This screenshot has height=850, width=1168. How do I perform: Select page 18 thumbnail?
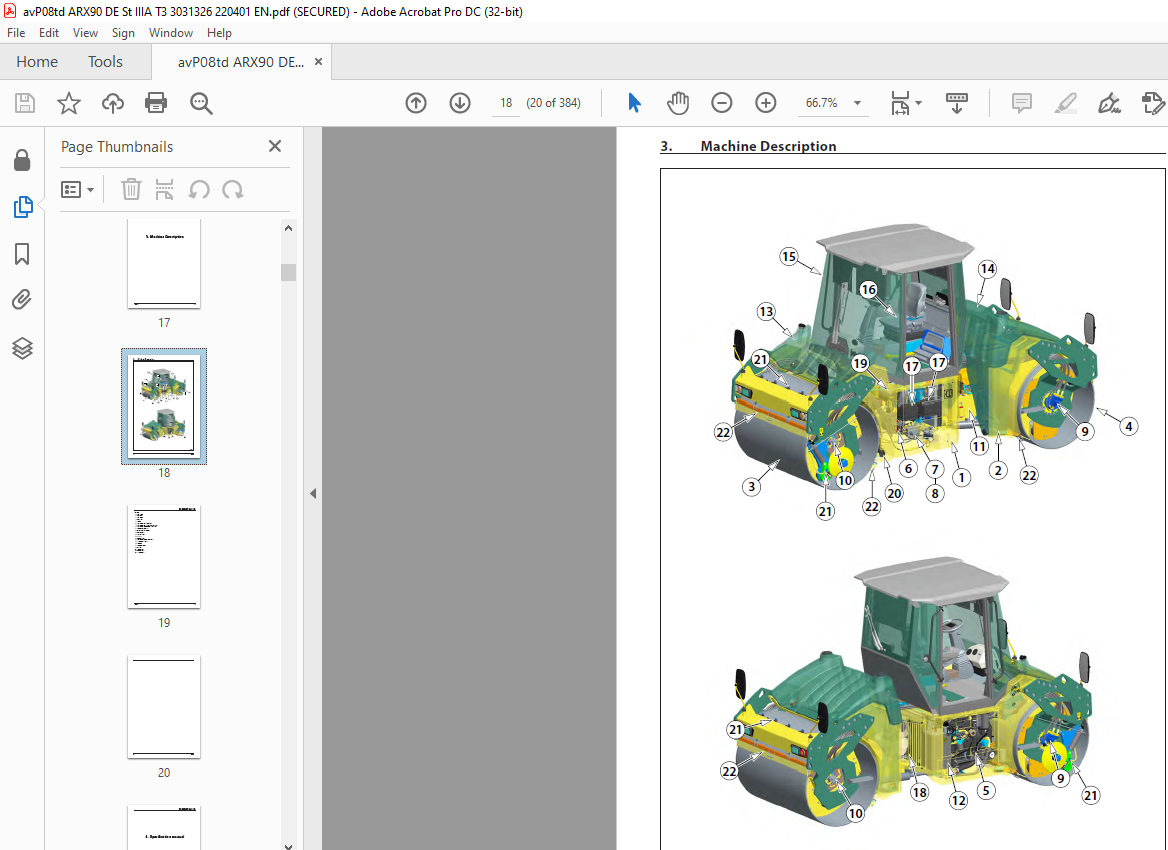point(164,406)
